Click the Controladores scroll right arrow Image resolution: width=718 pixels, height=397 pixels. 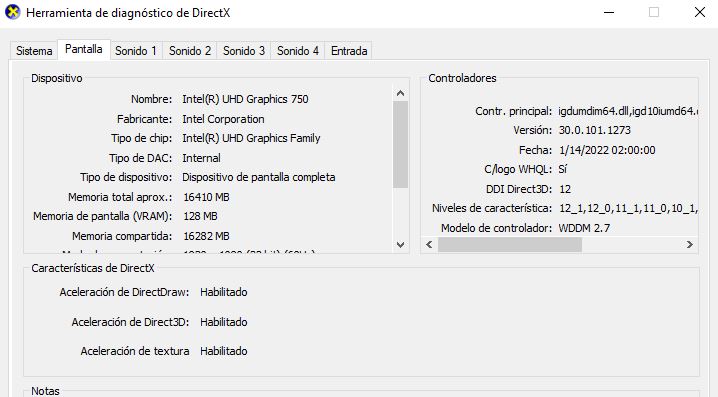[x=690, y=245]
